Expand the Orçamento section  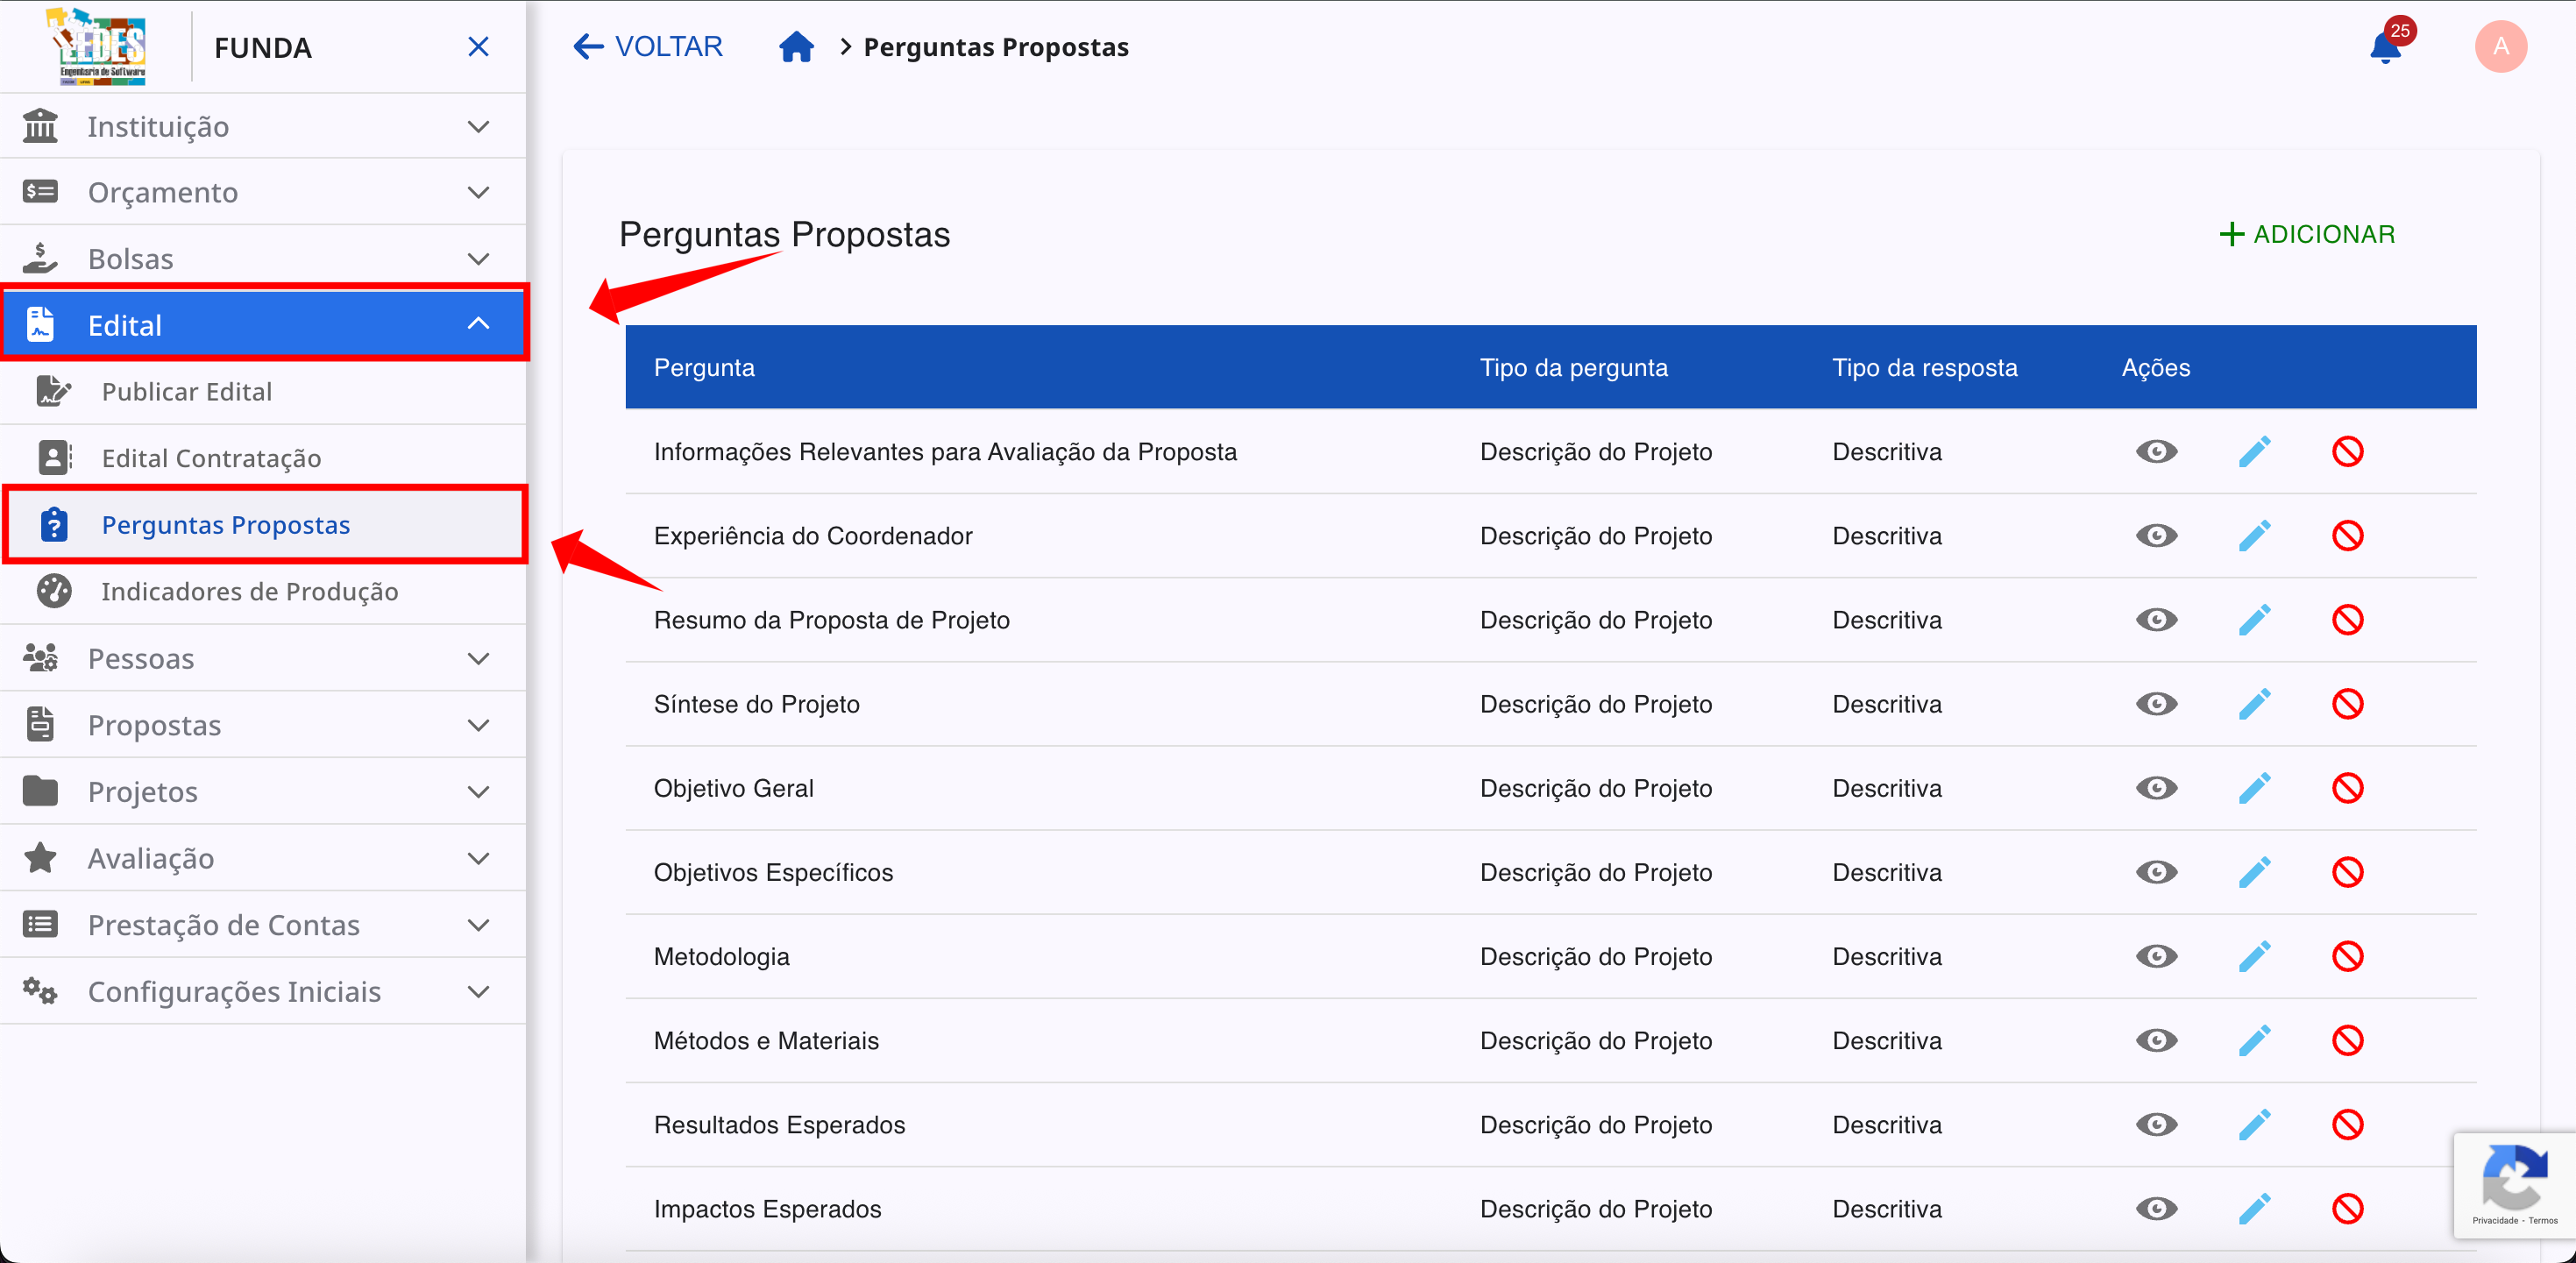point(479,192)
